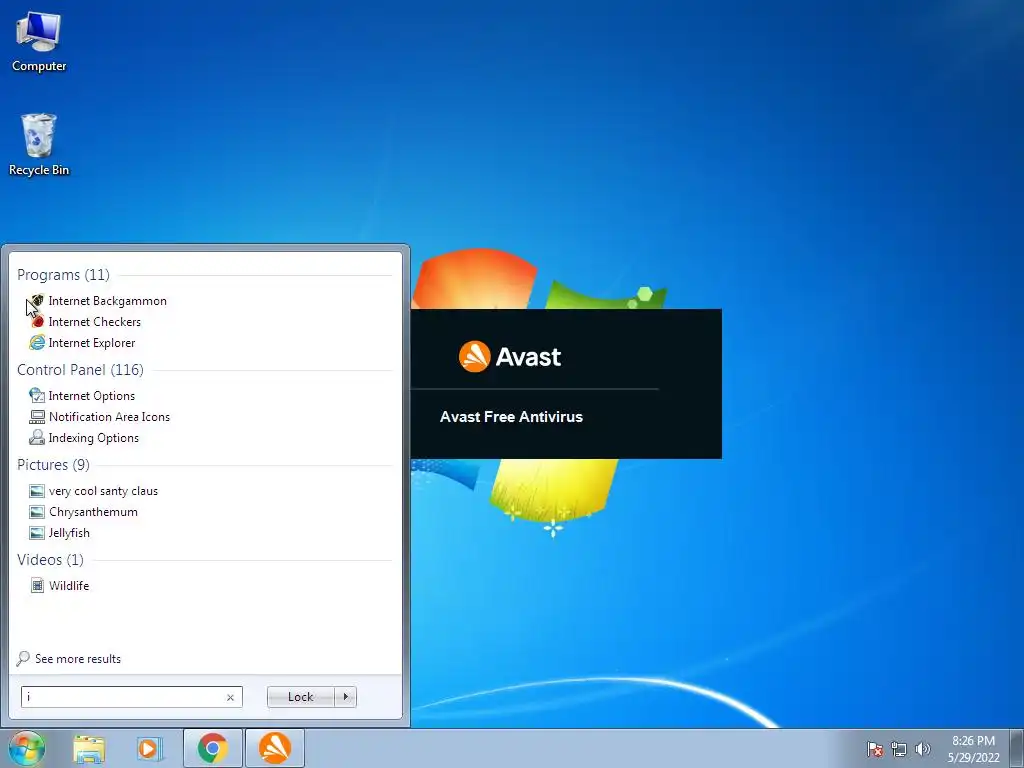Click the See more results link
The width and height of the screenshot is (1024, 768).
pyautogui.click(x=78, y=659)
